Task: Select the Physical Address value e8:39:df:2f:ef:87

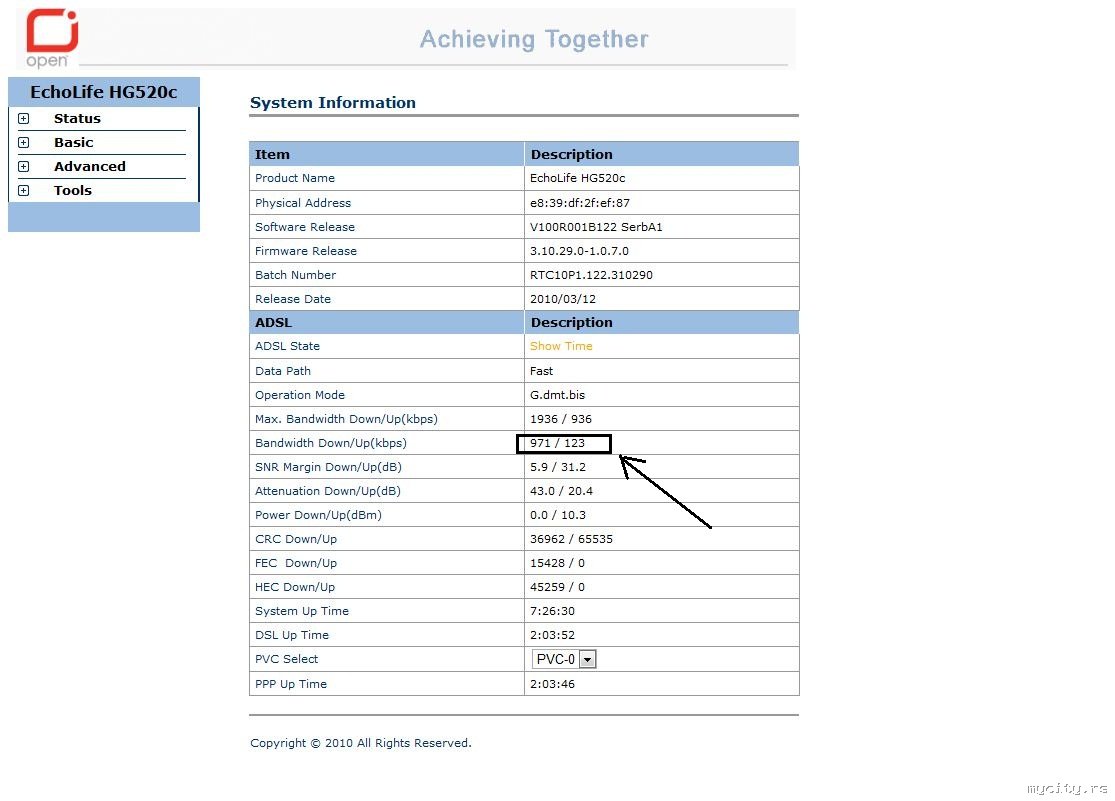Action: 580,203
